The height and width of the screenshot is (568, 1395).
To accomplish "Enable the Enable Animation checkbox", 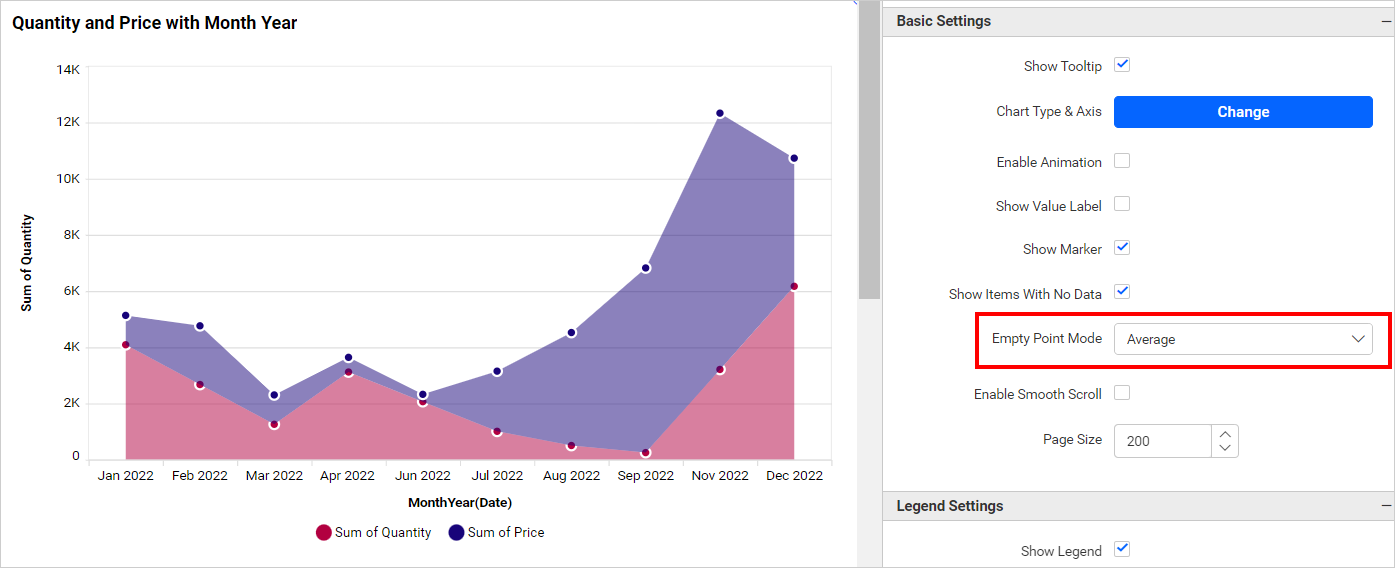I will point(1122,161).
